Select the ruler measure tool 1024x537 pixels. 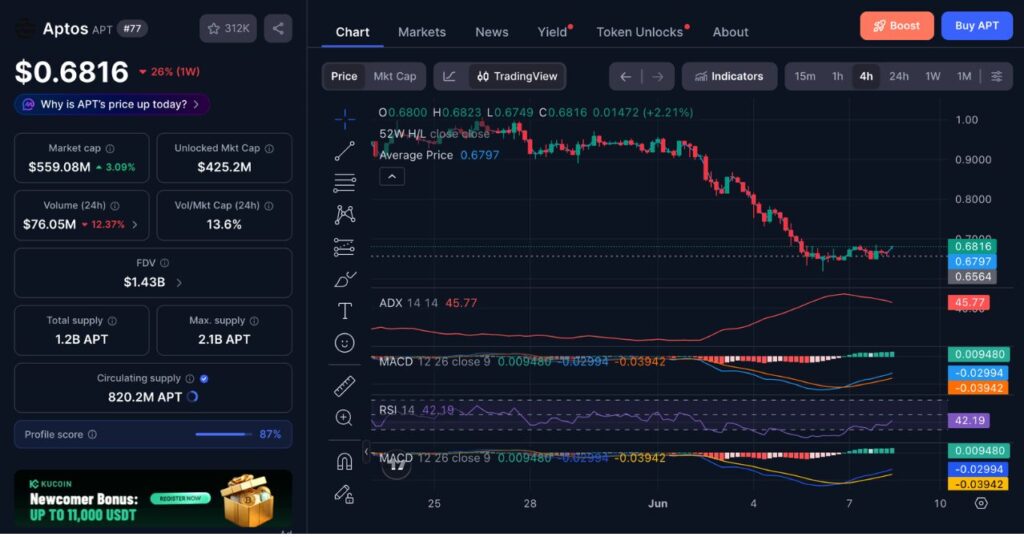(345, 386)
